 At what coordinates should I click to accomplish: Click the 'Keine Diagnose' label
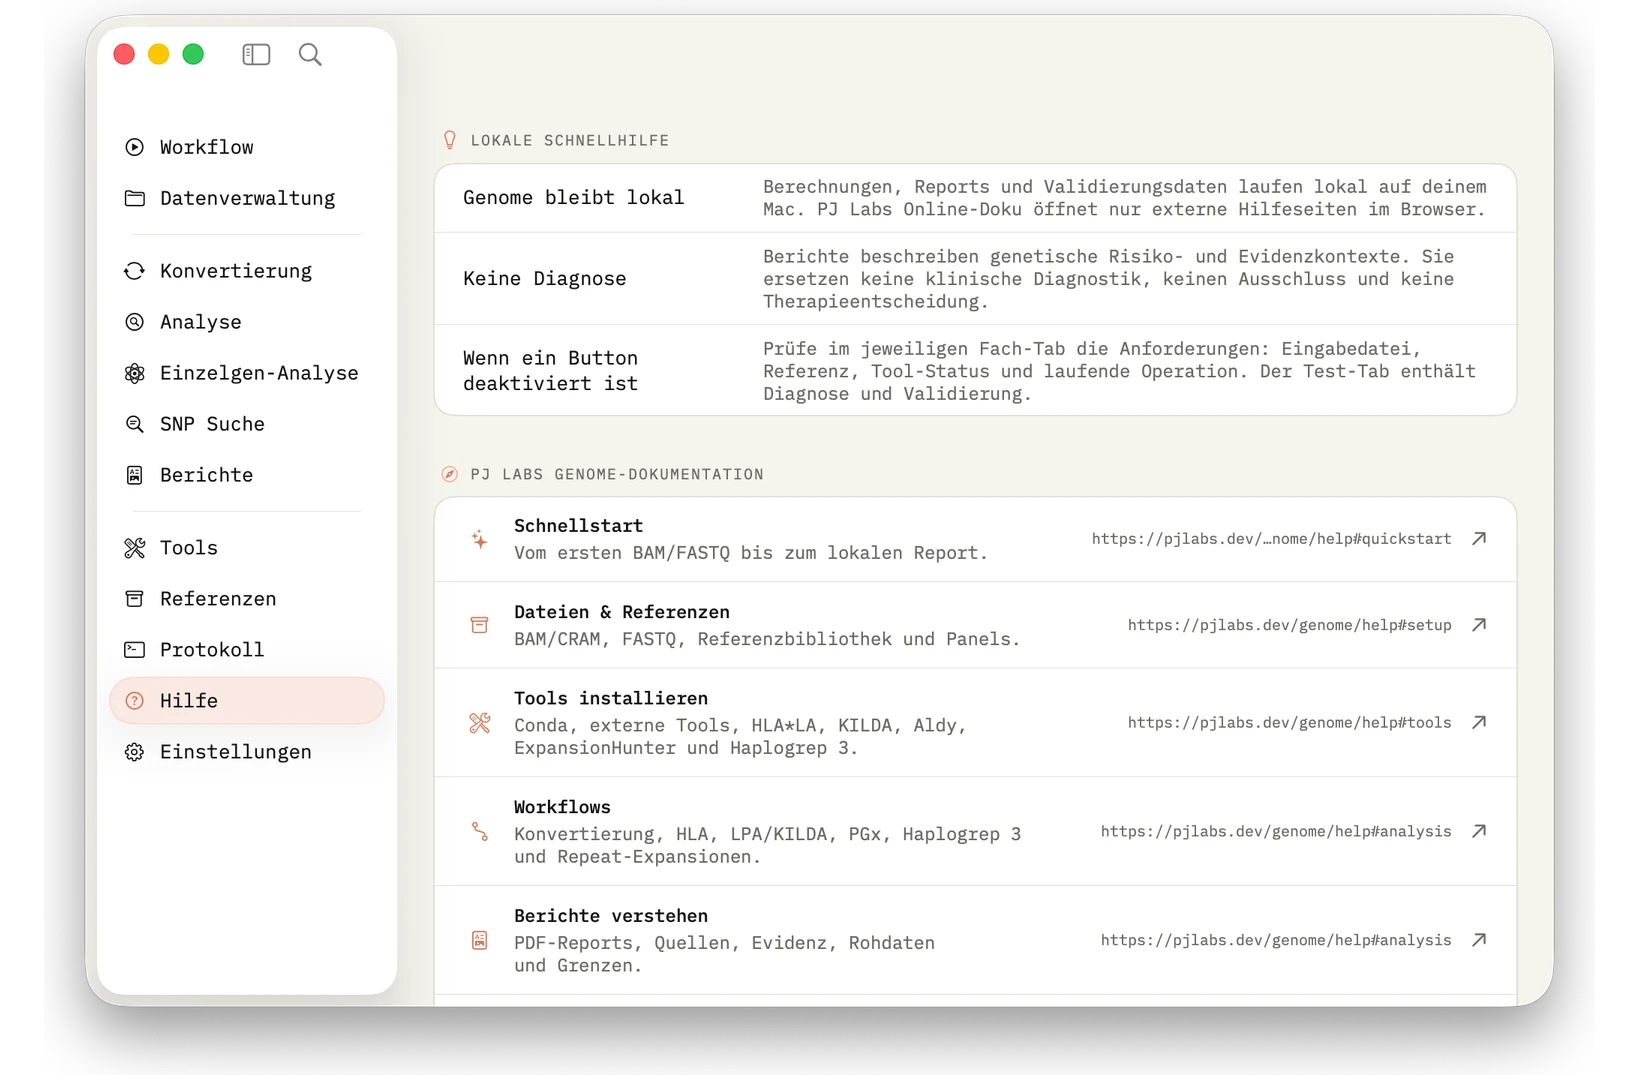pos(544,279)
